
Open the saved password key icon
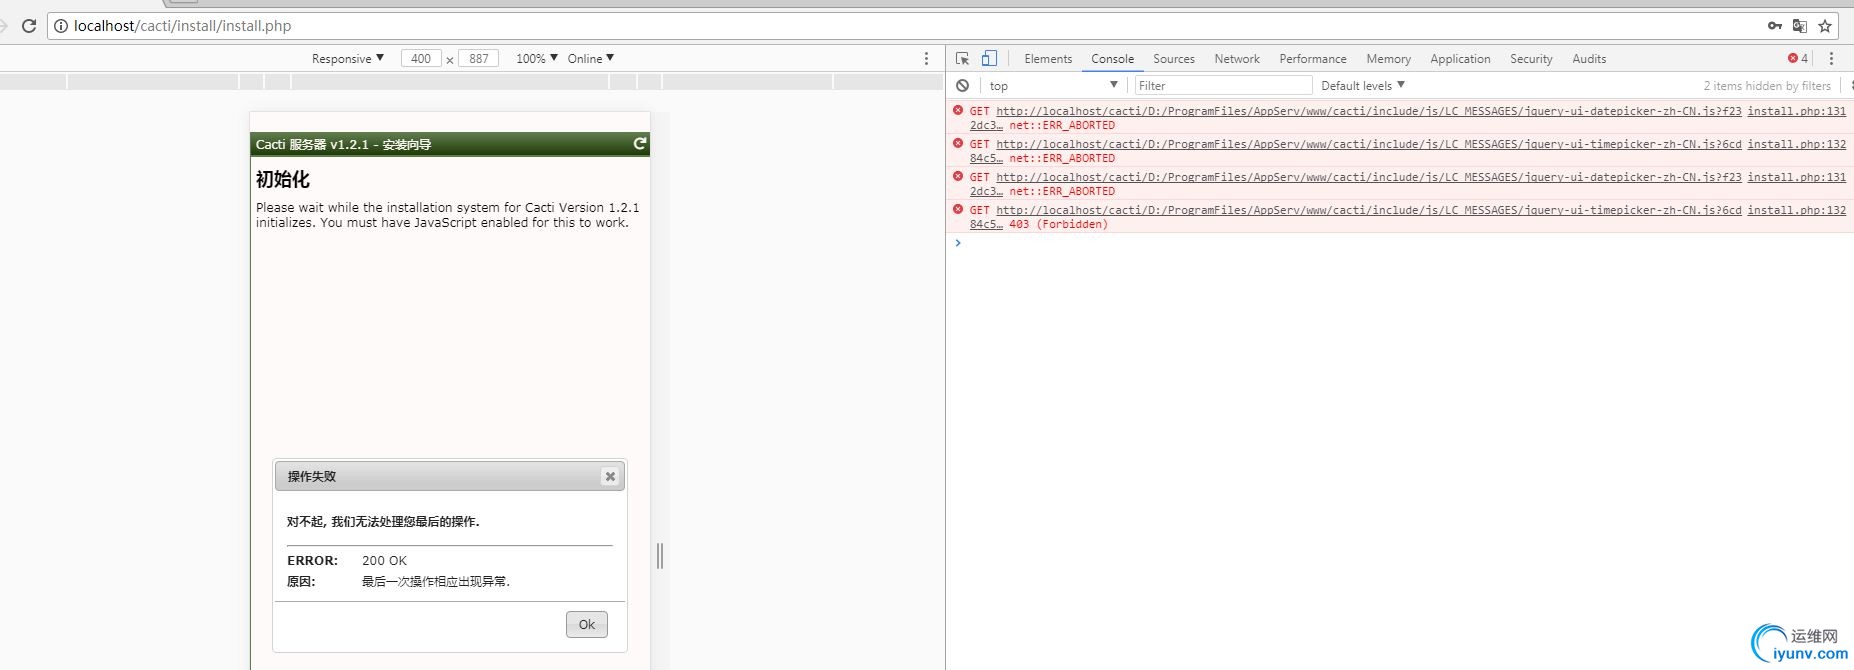point(1774,26)
